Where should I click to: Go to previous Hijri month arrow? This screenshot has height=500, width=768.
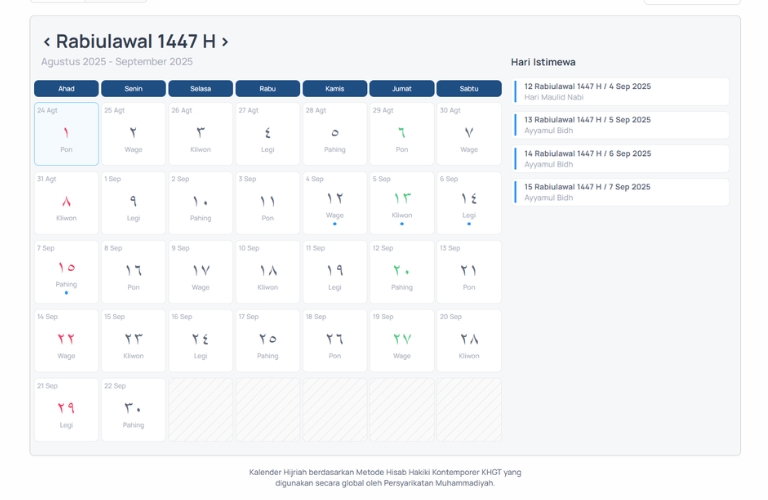[47, 42]
